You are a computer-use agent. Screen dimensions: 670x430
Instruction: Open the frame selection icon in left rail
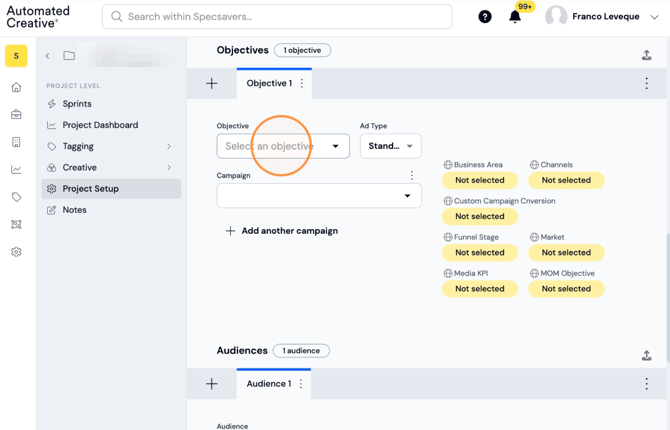(x=16, y=224)
